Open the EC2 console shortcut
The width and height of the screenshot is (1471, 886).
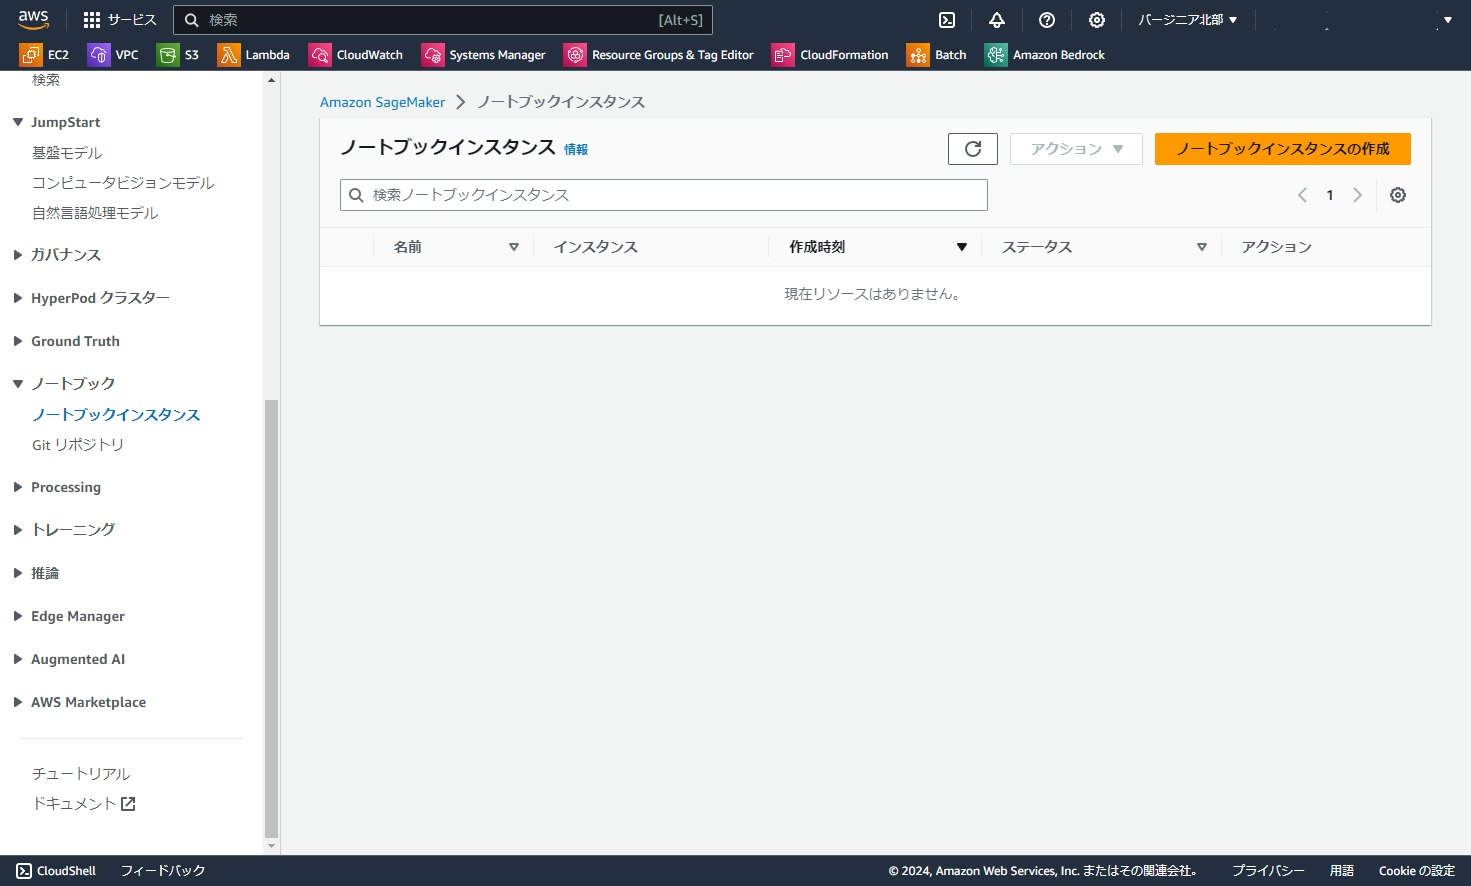45,55
